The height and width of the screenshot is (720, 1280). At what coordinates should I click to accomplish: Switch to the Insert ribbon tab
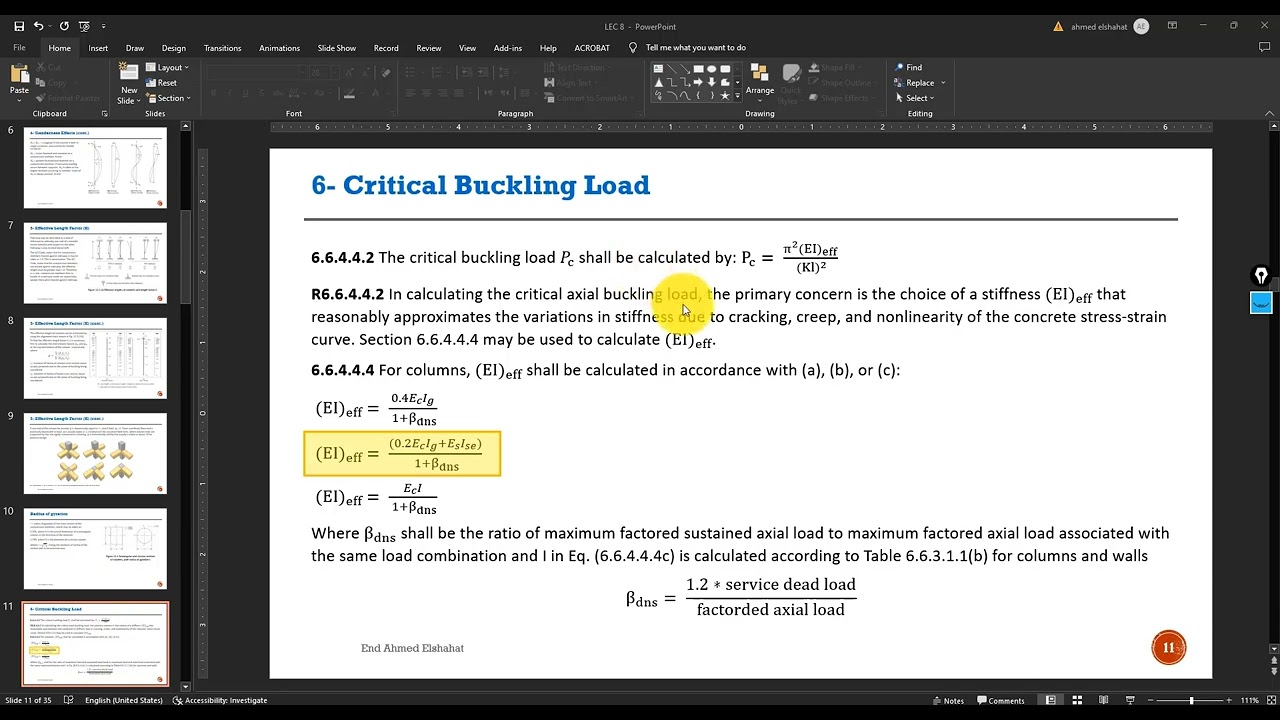click(x=98, y=48)
